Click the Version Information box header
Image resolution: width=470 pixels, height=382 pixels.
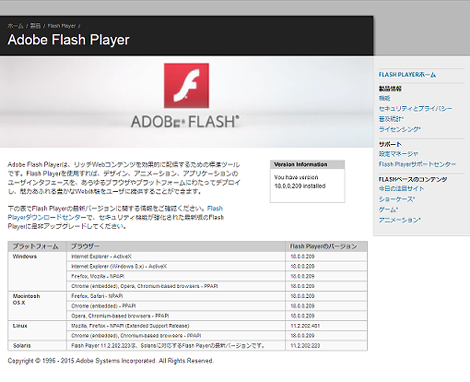pyautogui.click(x=307, y=164)
